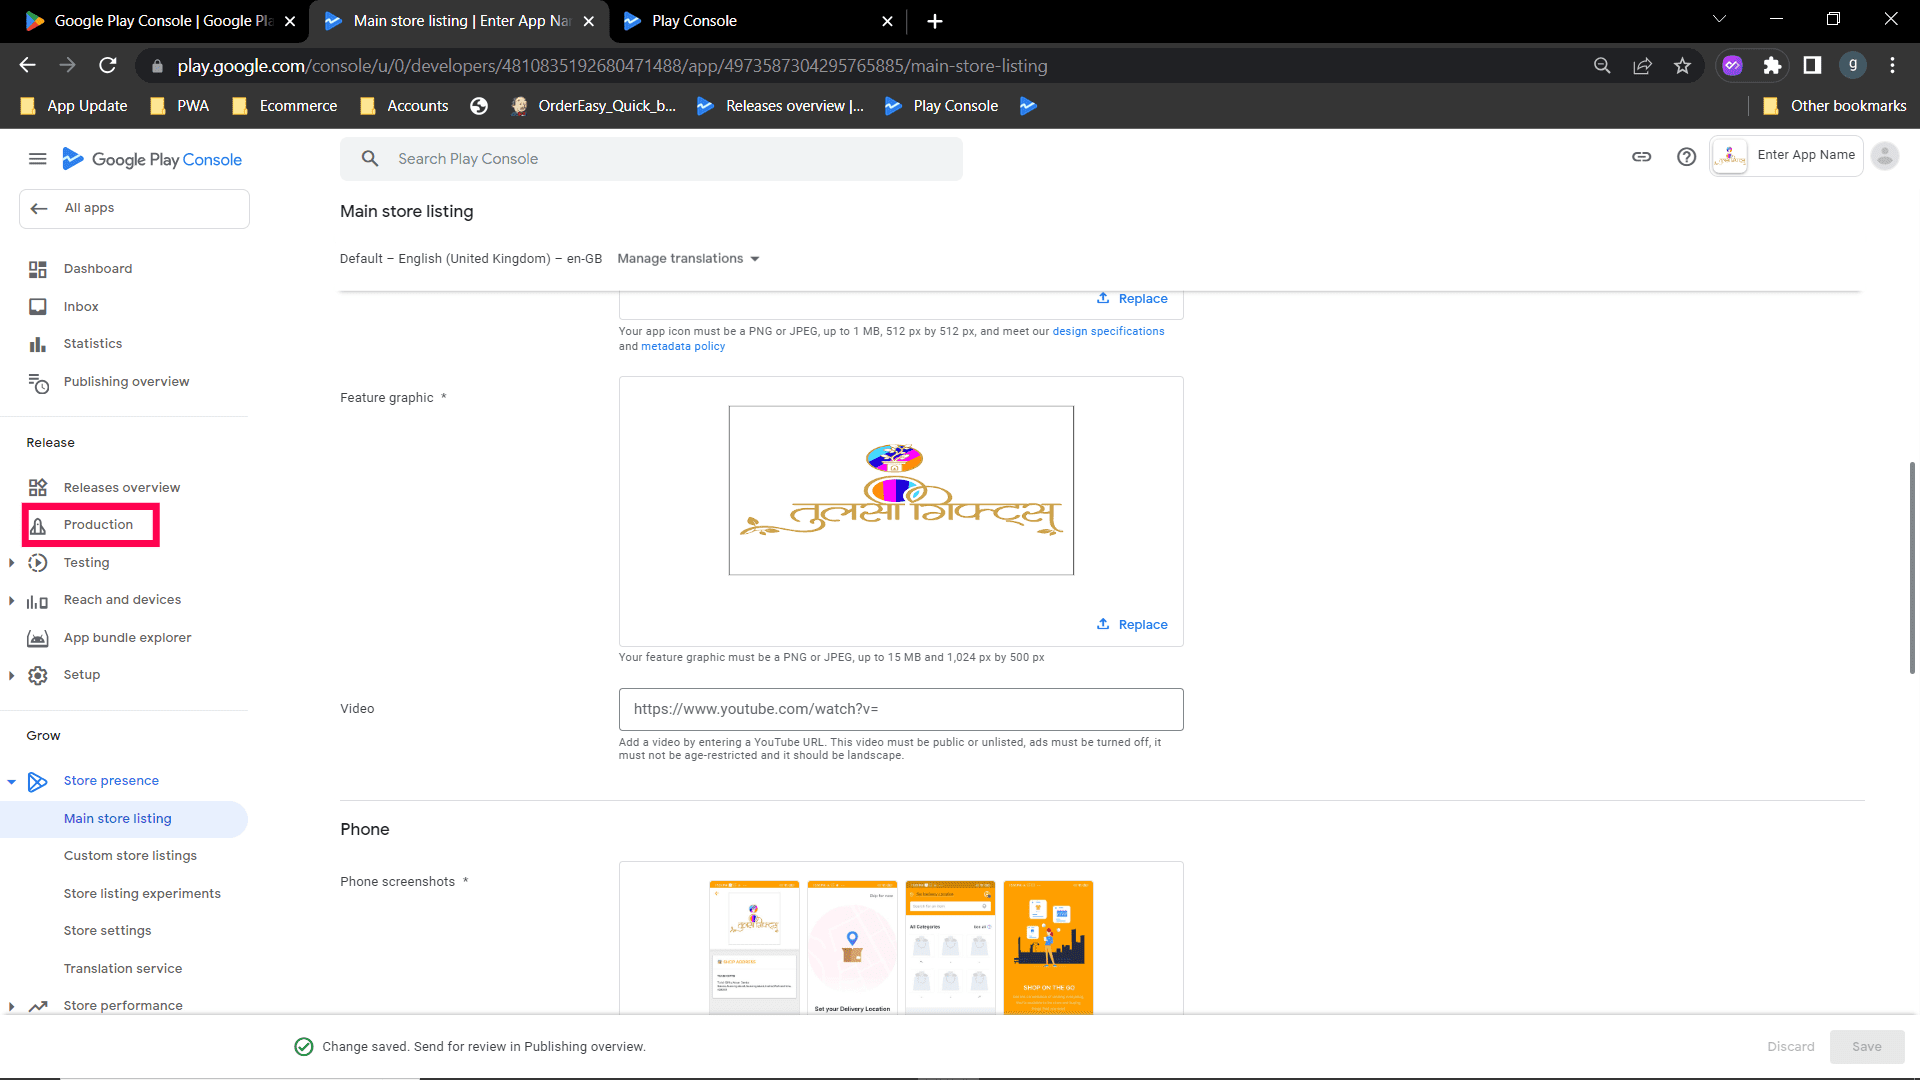Open the hamburger navigation menu

click(x=37, y=159)
